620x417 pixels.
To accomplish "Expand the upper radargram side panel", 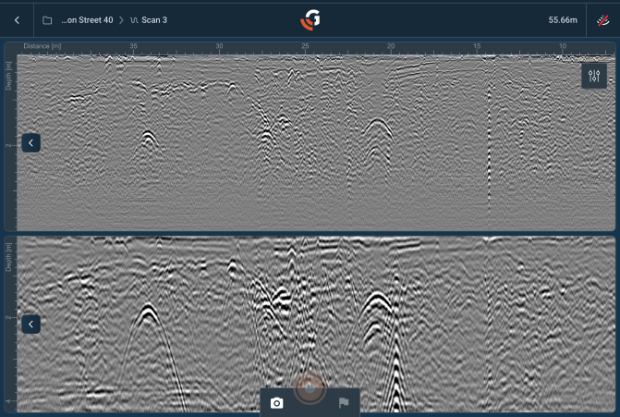I will click(31, 143).
